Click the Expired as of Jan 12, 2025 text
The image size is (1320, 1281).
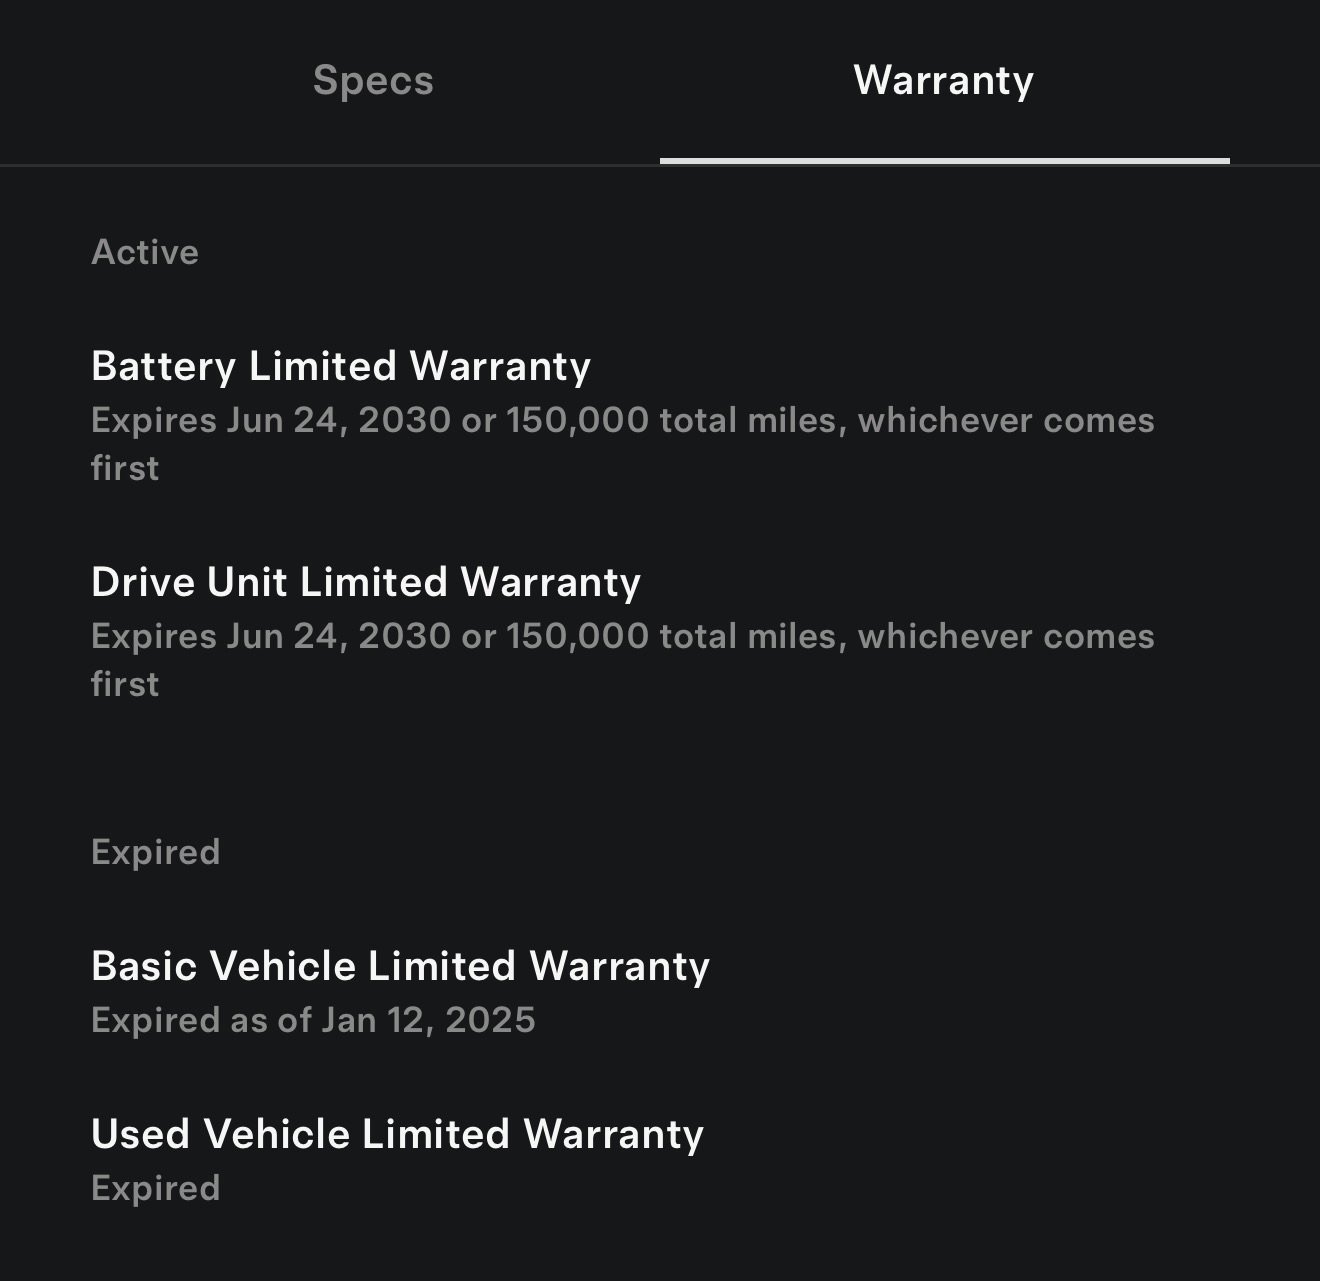[x=313, y=1019]
